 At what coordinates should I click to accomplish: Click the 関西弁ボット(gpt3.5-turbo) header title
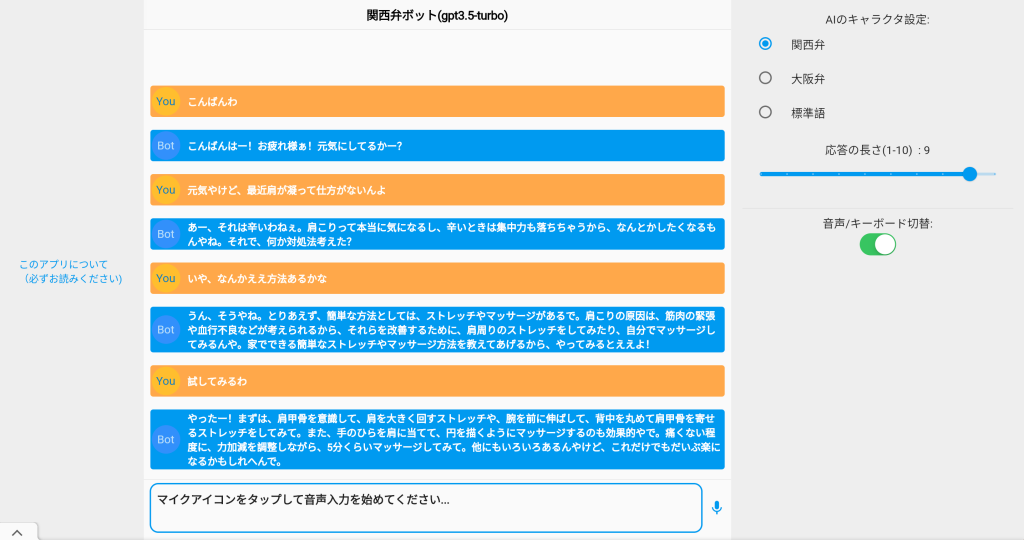click(x=438, y=15)
